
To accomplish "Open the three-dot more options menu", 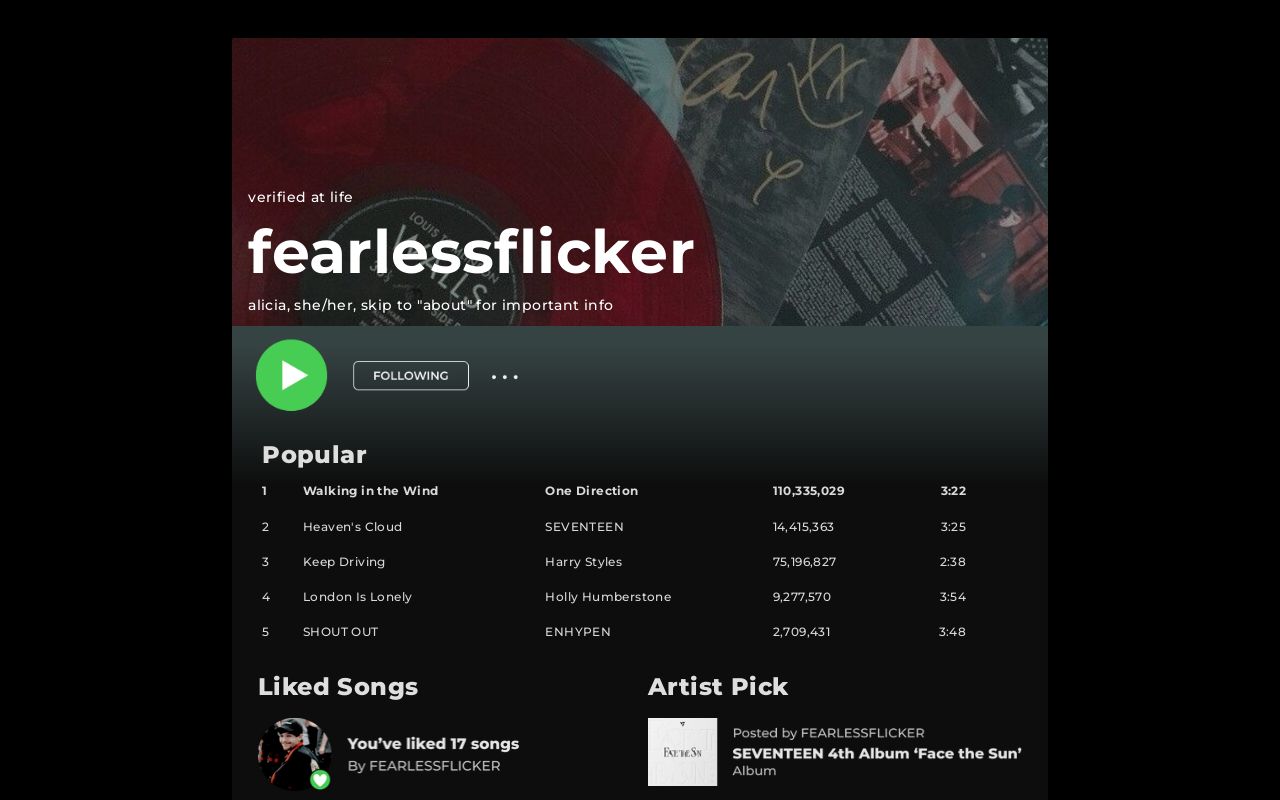I will [x=505, y=377].
